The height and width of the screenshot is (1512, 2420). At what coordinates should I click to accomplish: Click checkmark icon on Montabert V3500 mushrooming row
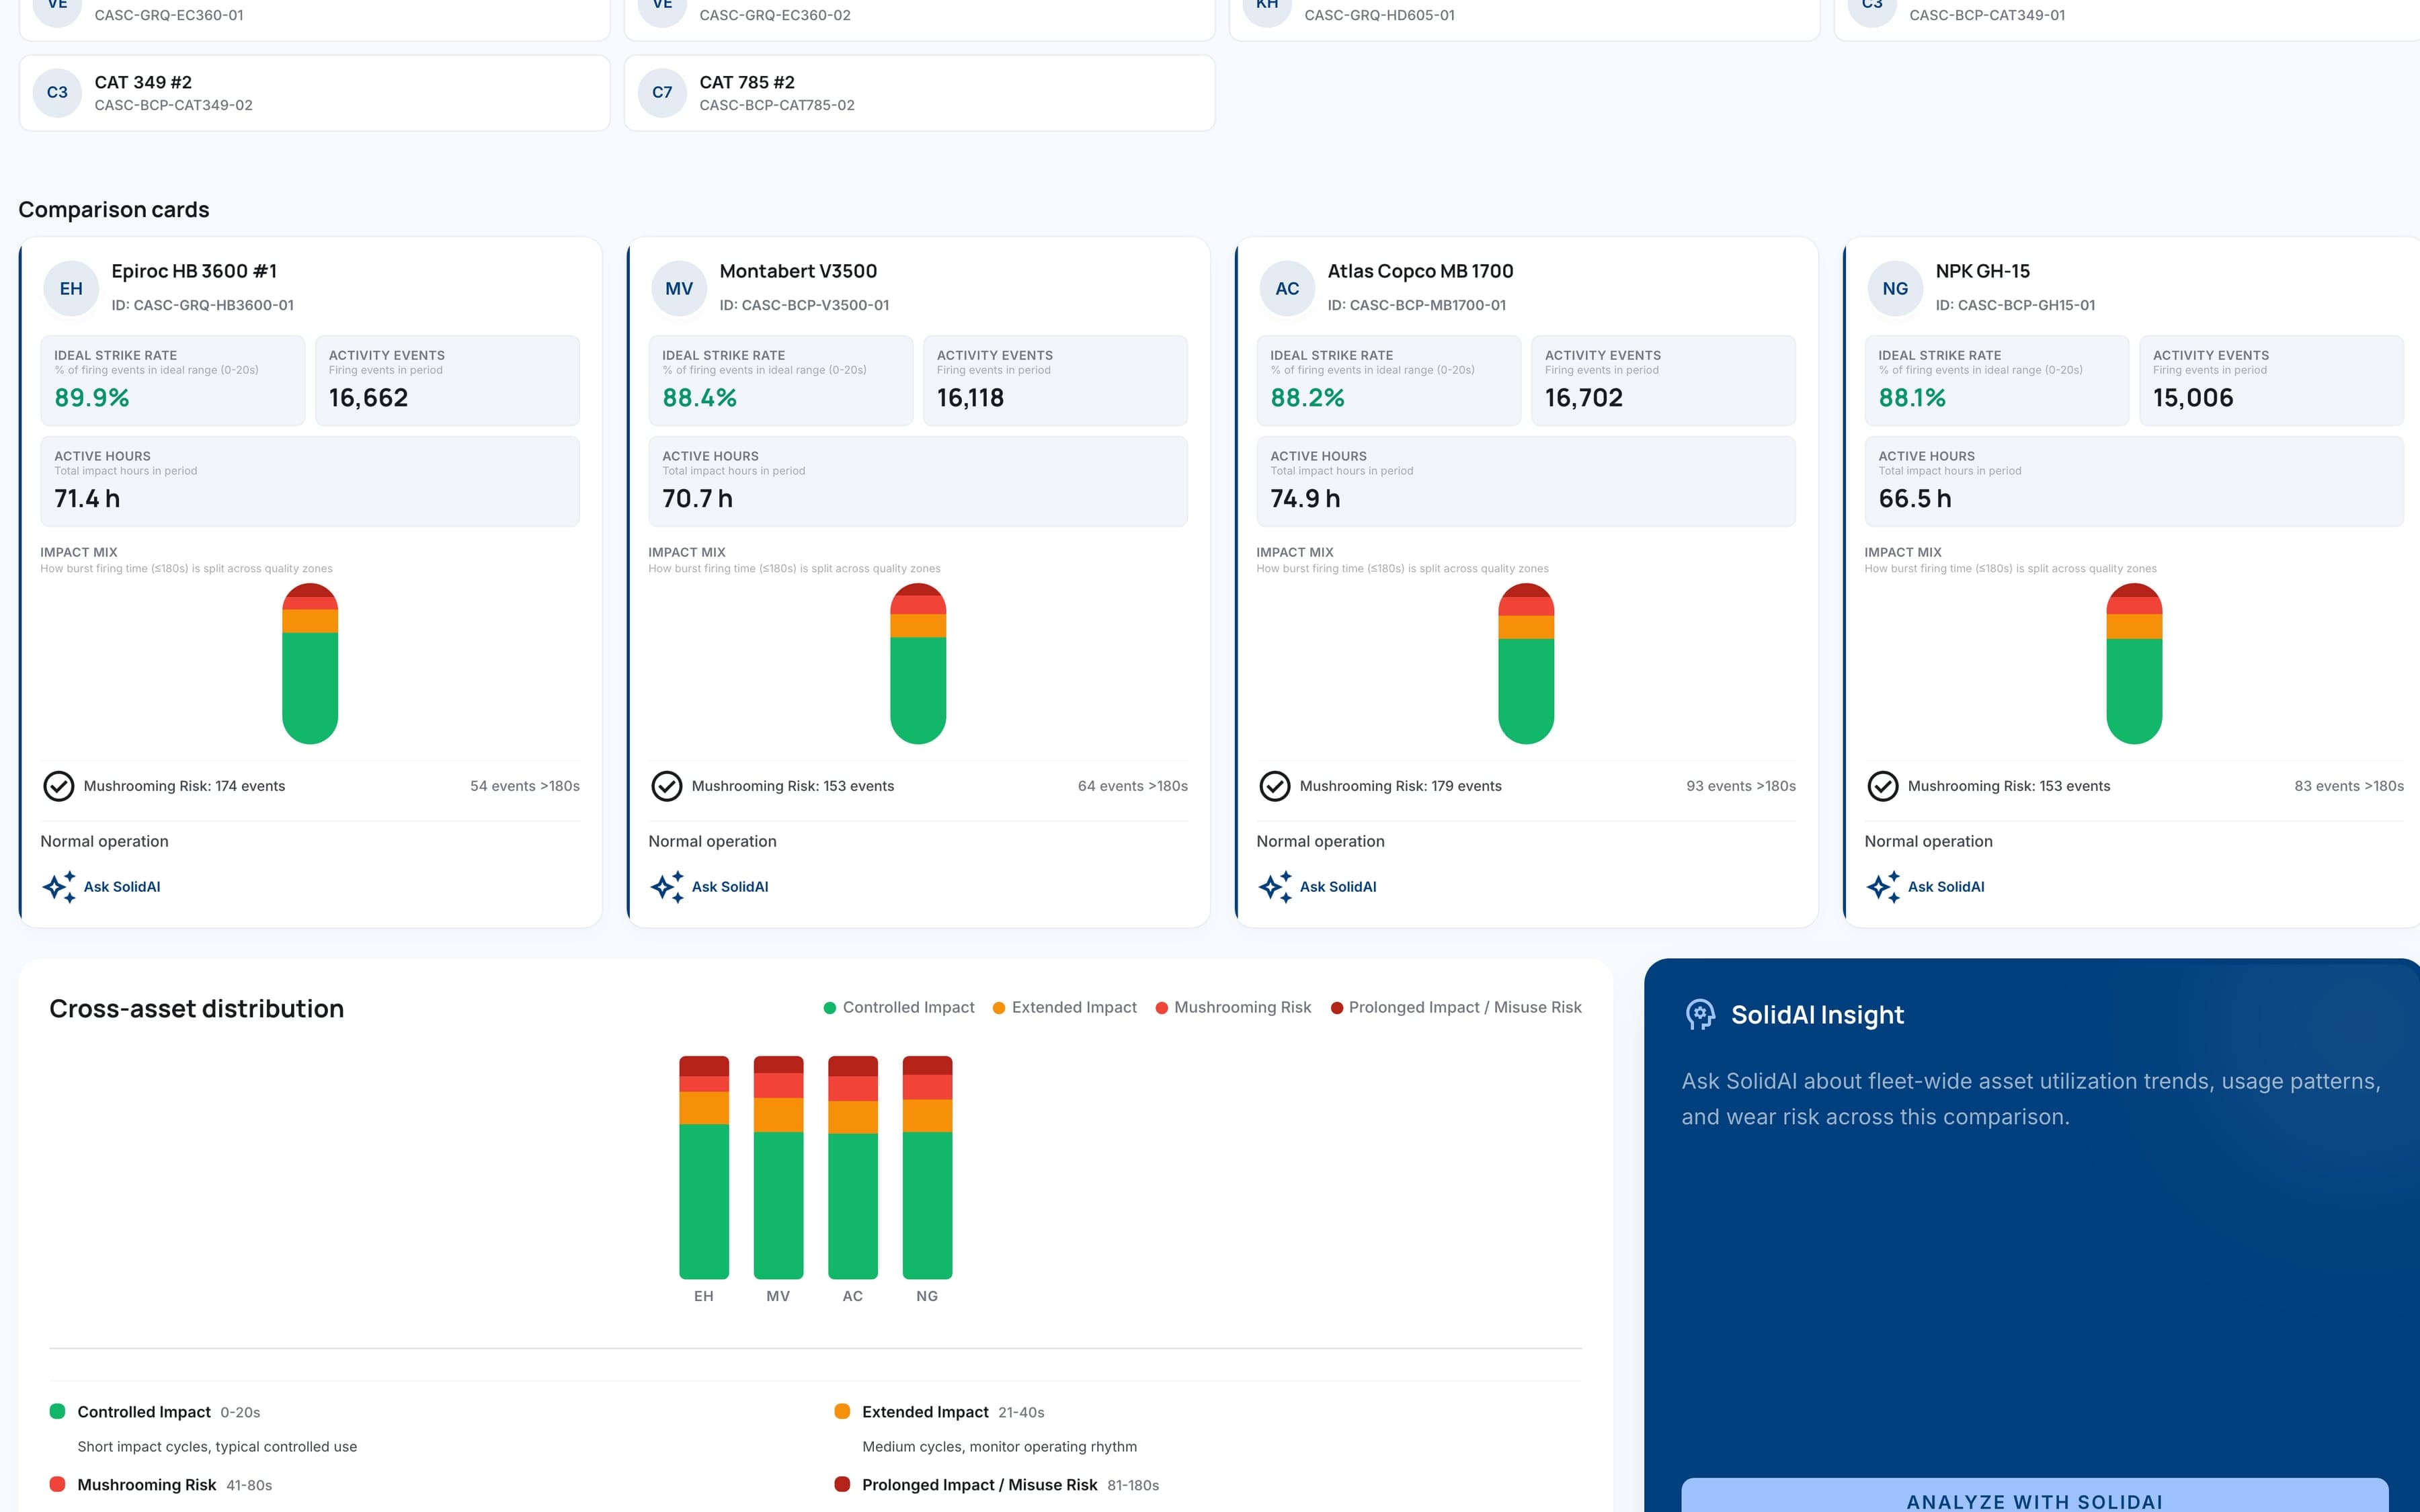click(667, 786)
